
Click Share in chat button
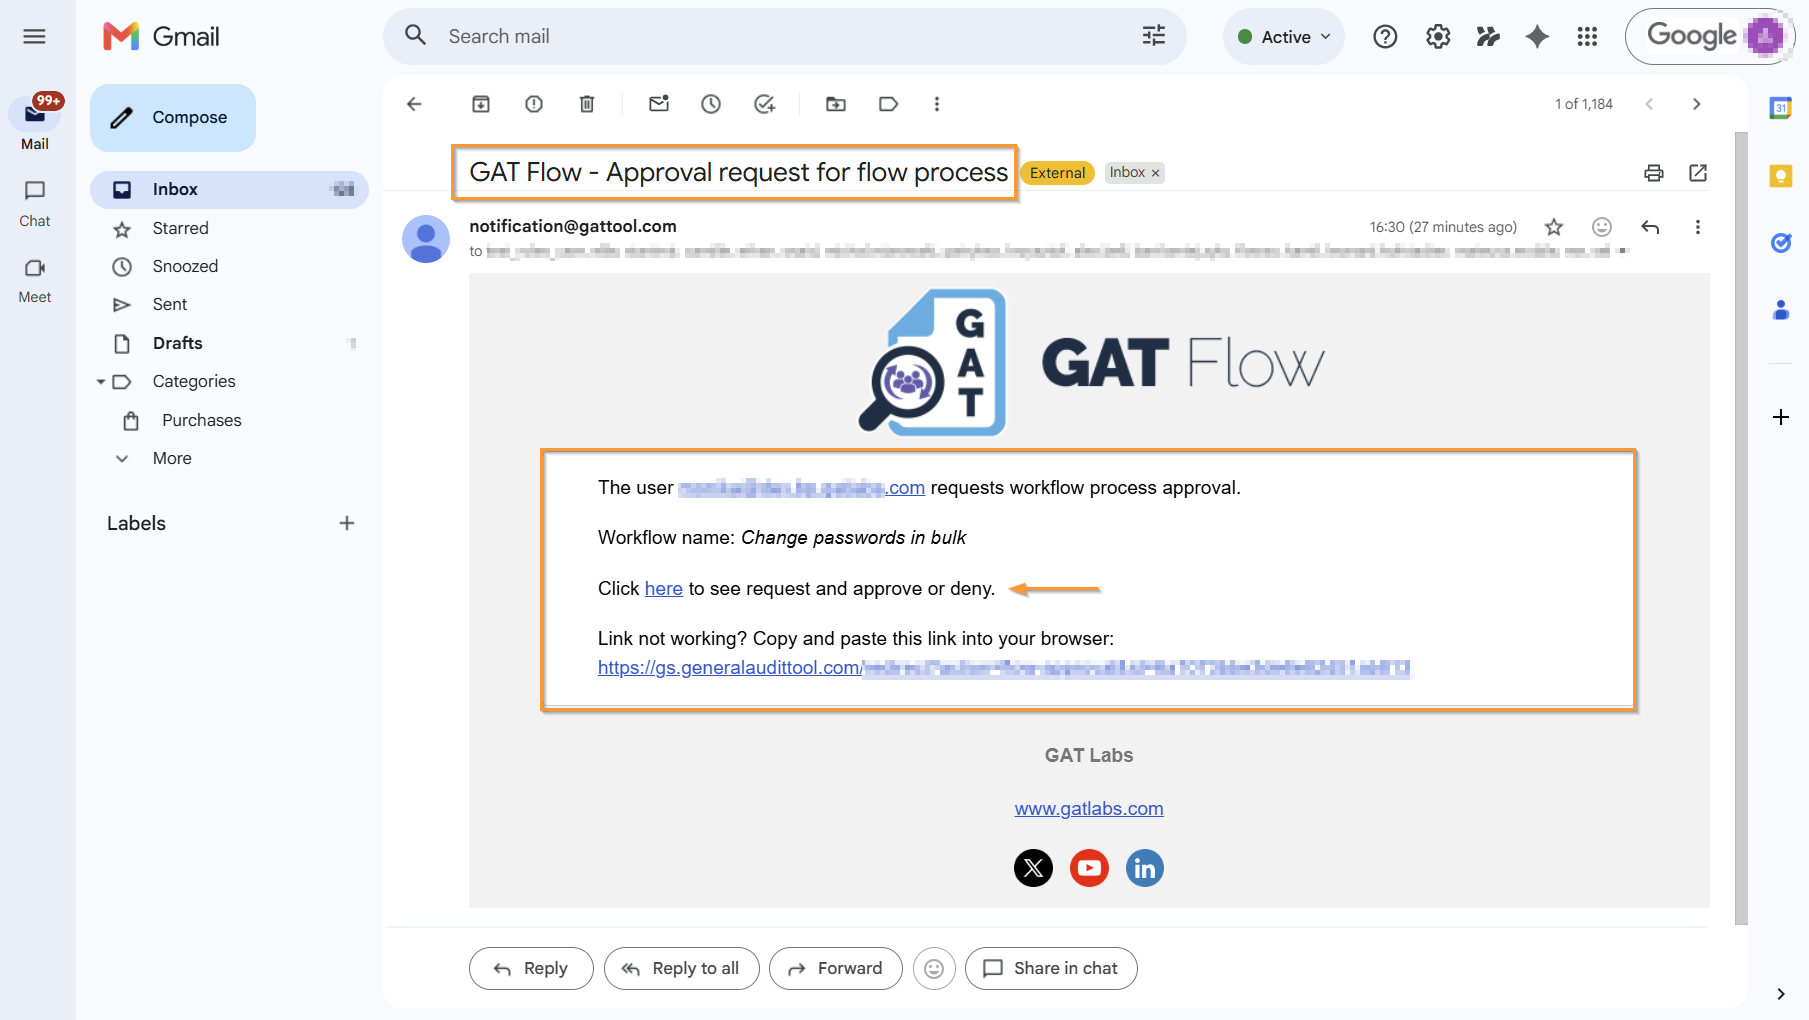point(1051,968)
